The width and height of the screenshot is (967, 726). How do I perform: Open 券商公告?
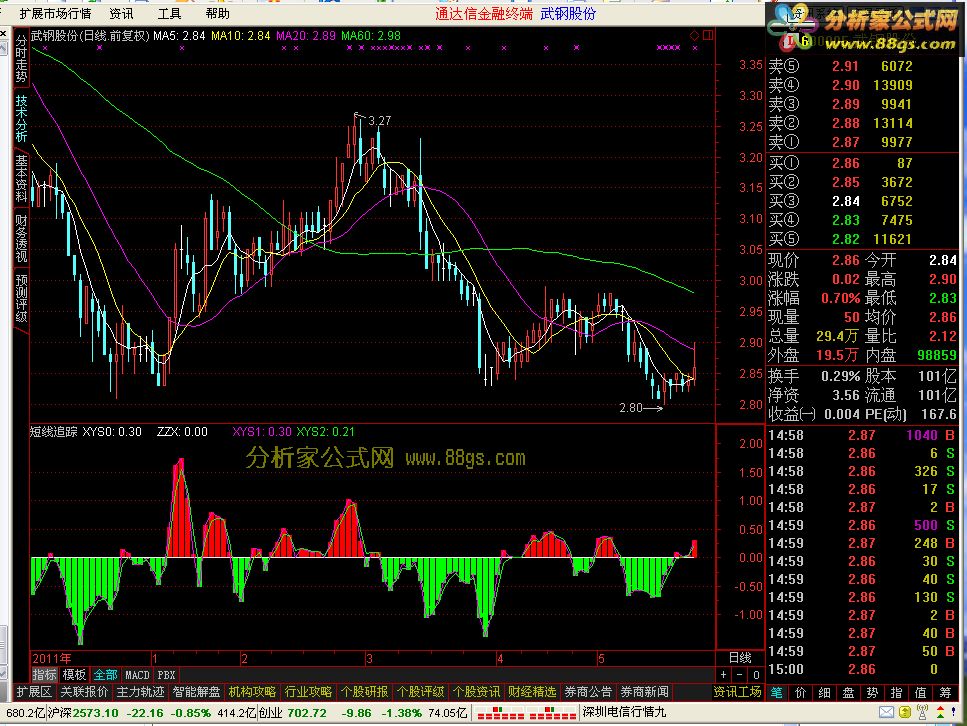588,692
